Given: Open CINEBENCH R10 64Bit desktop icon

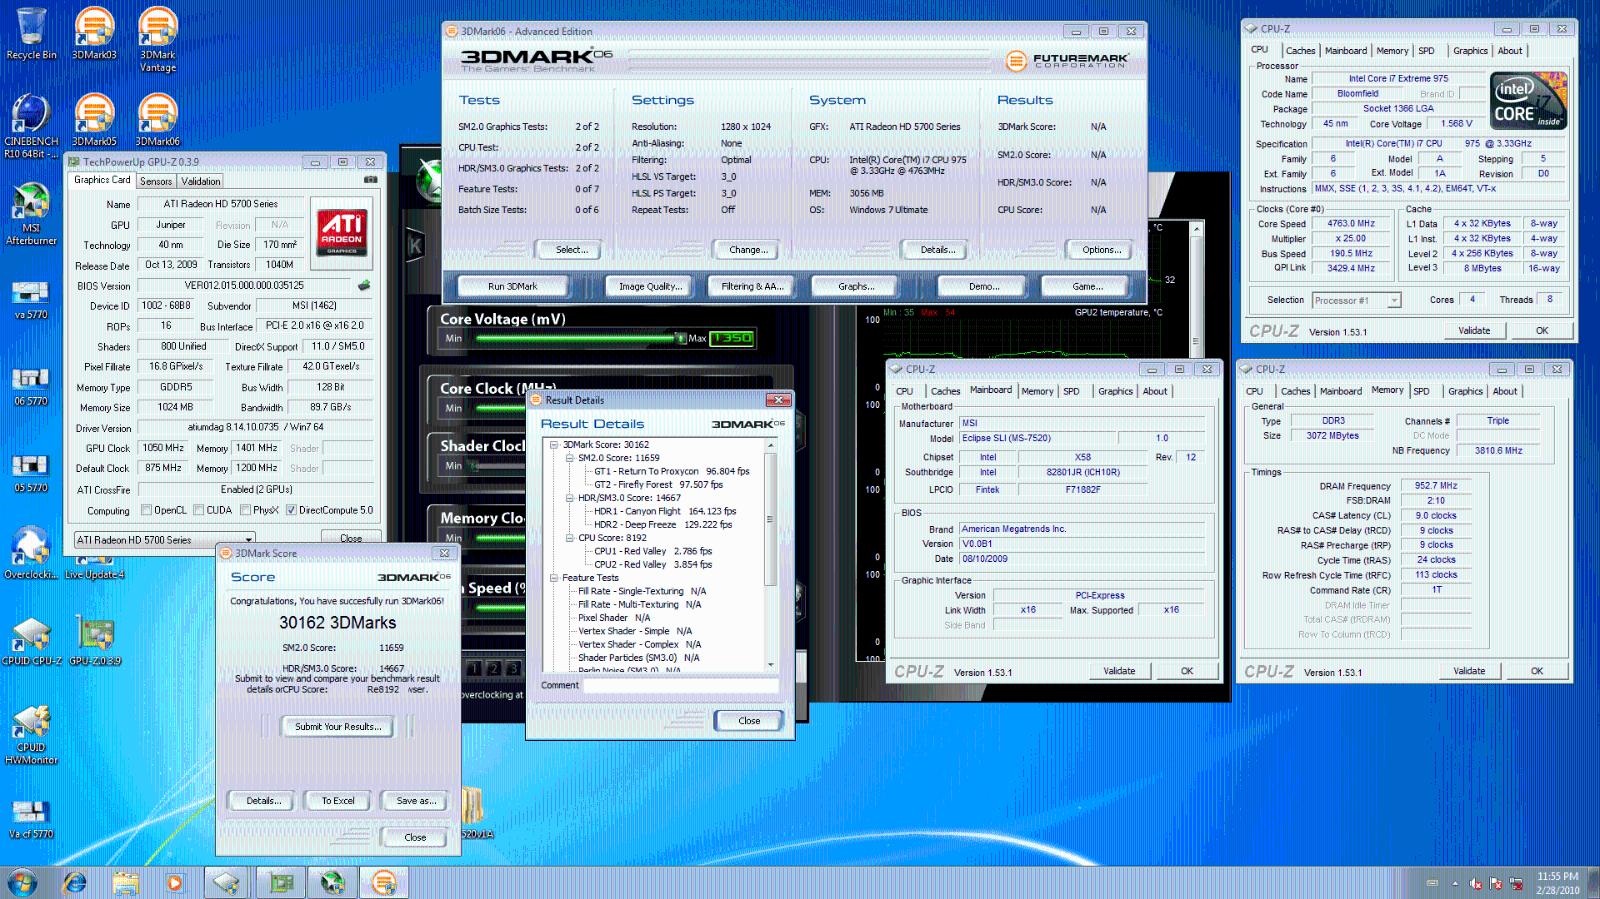Looking at the screenshot, I should (x=31, y=126).
